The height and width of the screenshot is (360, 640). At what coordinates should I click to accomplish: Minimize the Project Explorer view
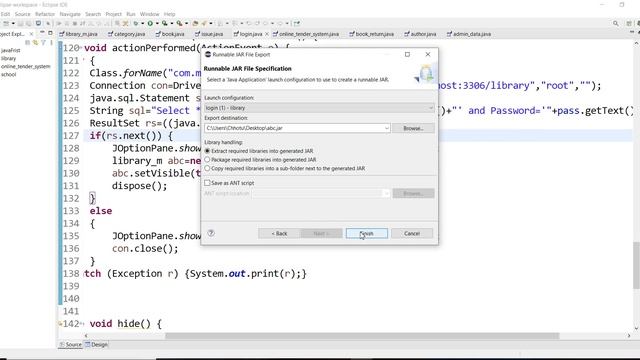(x=42, y=33)
